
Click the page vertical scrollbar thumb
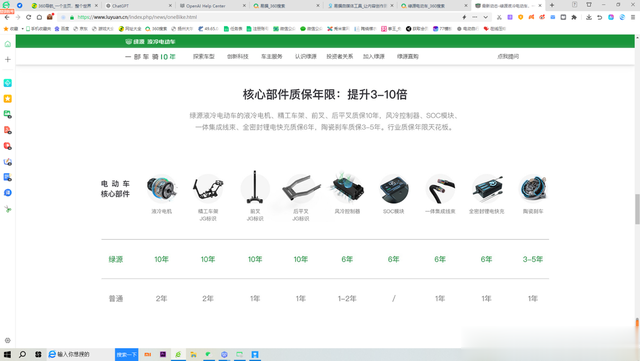637,209
